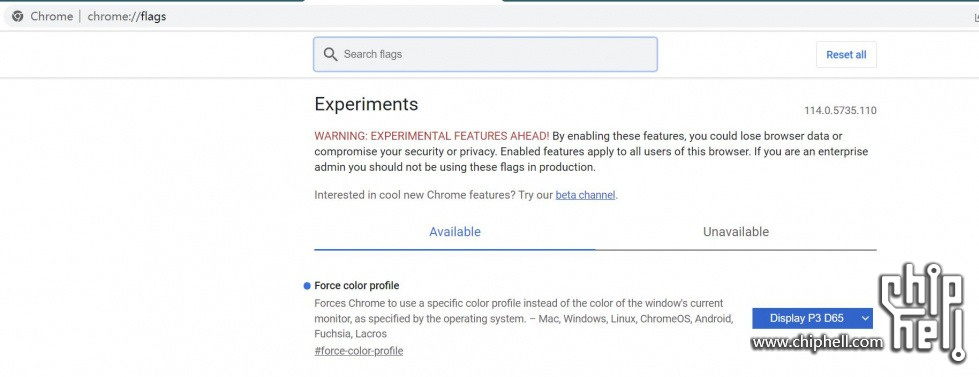Focus the Search flags input field
This screenshot has width=979, height=377.
coord(485,54)
